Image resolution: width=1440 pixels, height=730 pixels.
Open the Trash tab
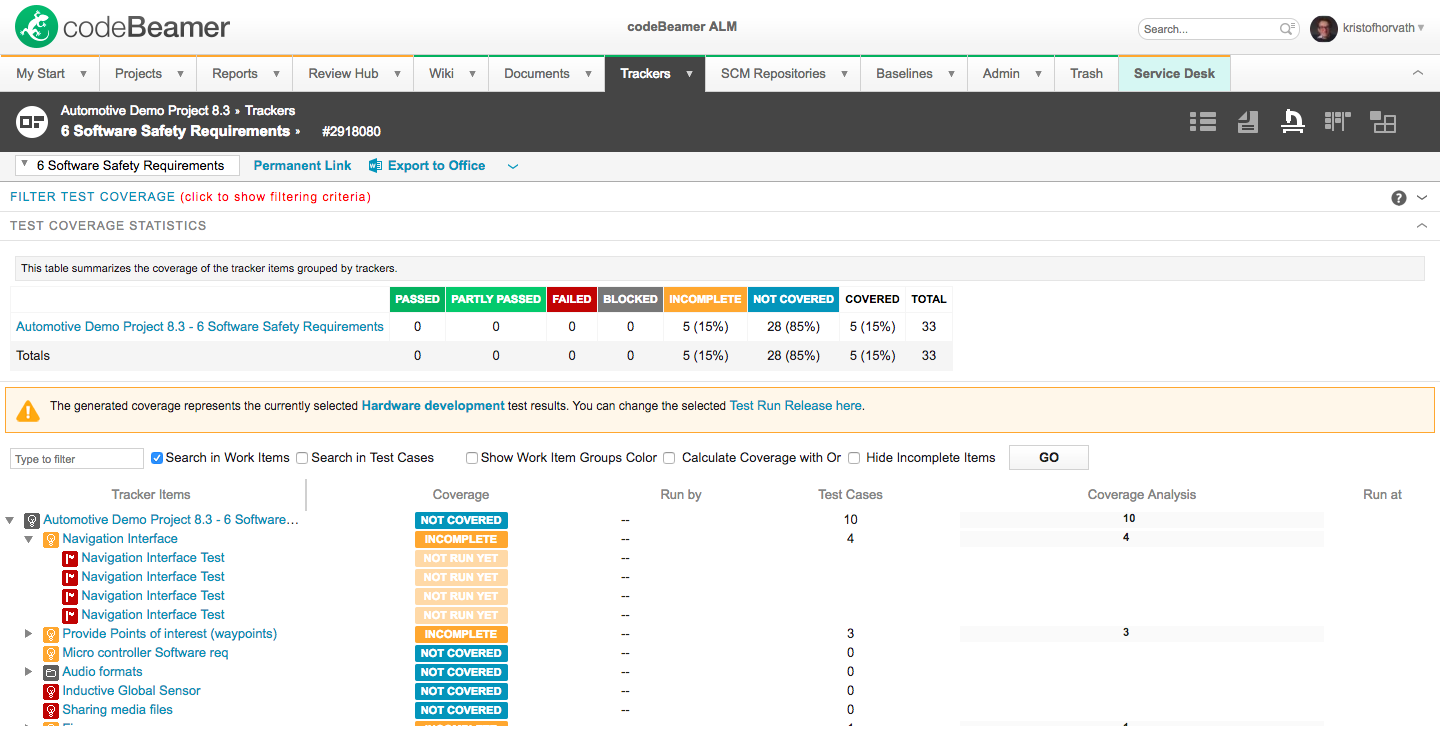click(x=1086, y=74)
